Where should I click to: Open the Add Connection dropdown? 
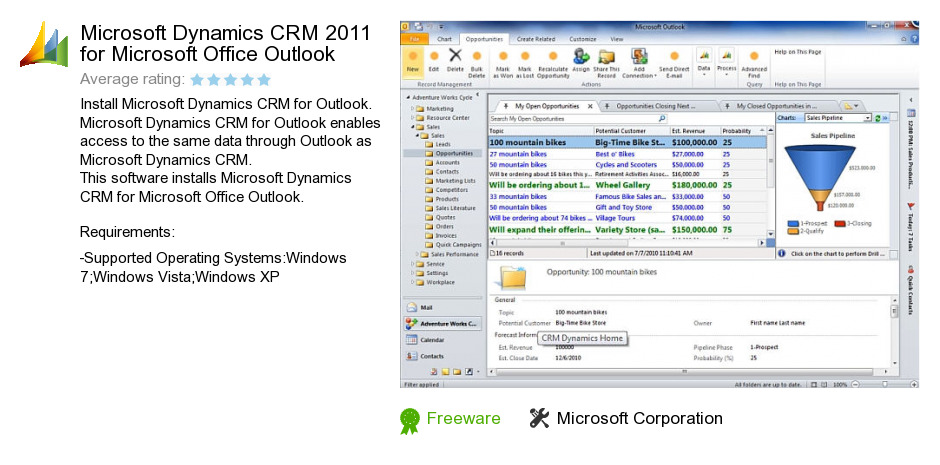[x=639, y=64]
